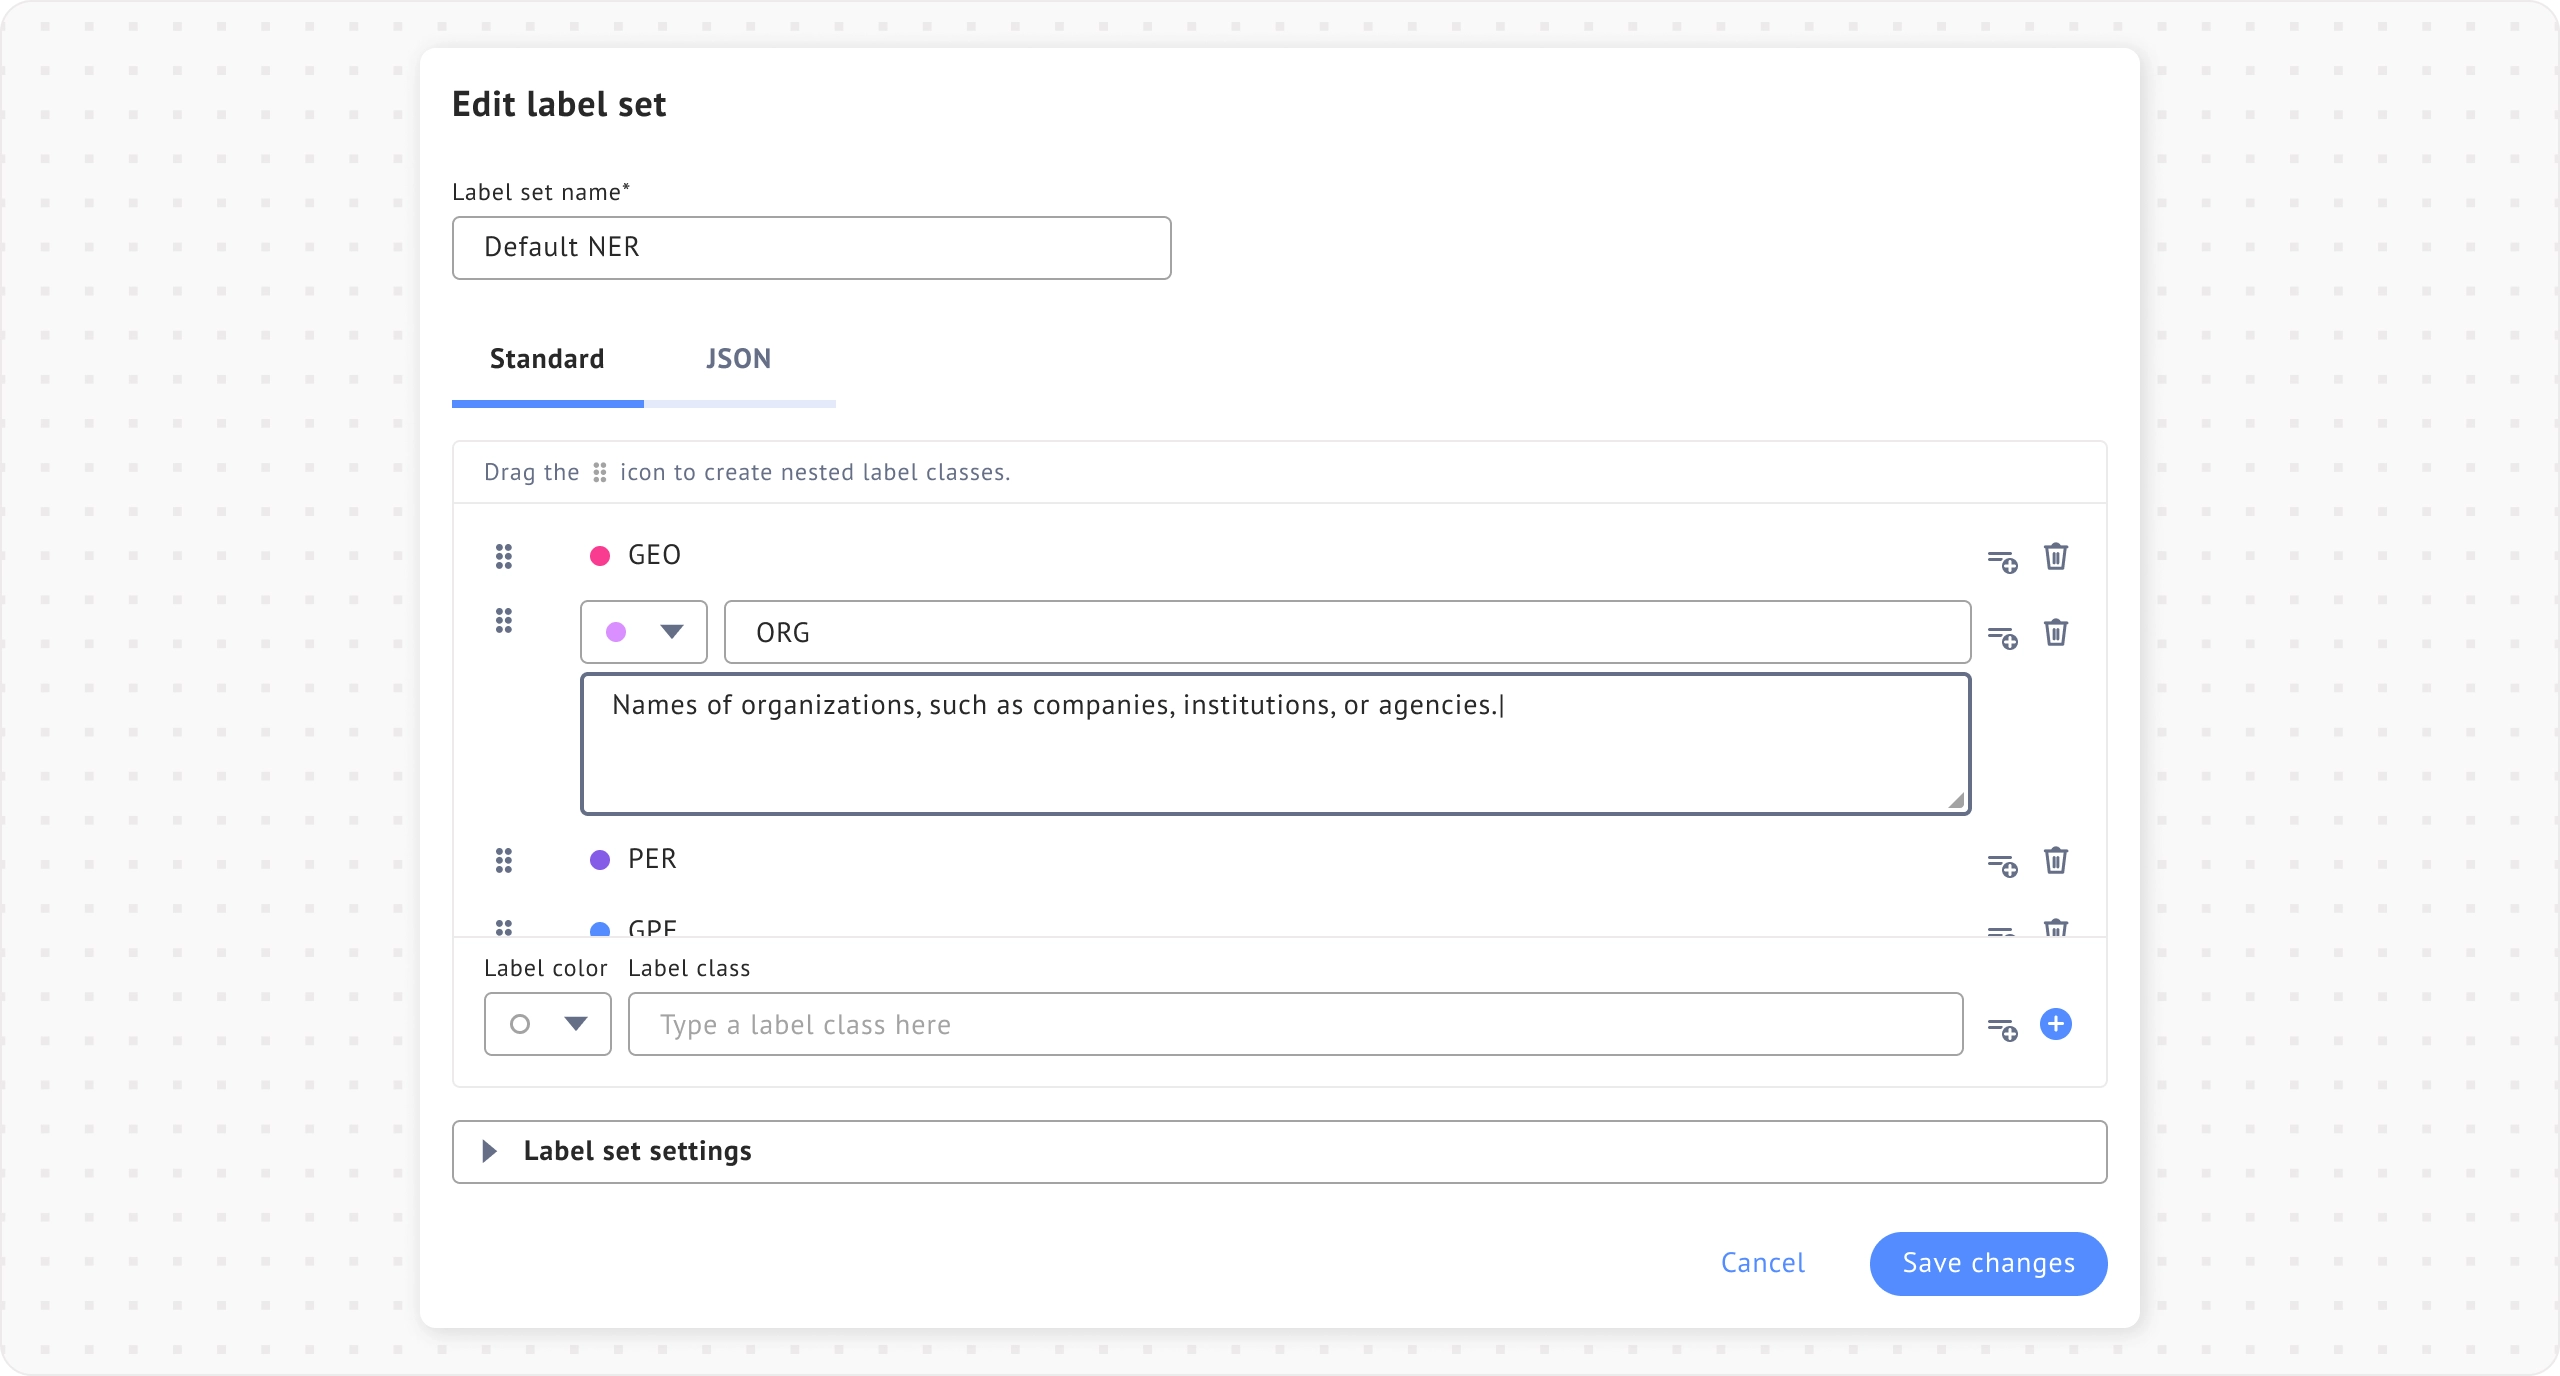Click the blue plus add-label button
This screenshot has height=1376, width=2560.
click(2055, 1024)
